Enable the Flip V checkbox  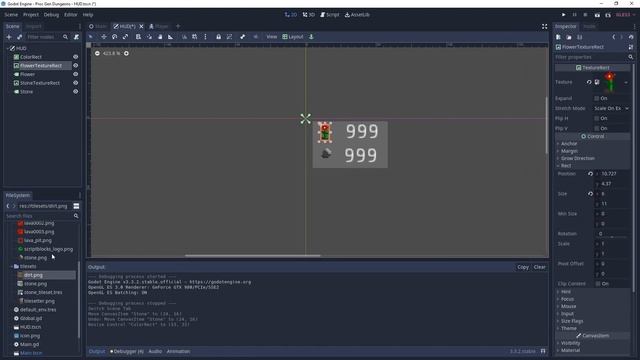click(x=597, y=129)
